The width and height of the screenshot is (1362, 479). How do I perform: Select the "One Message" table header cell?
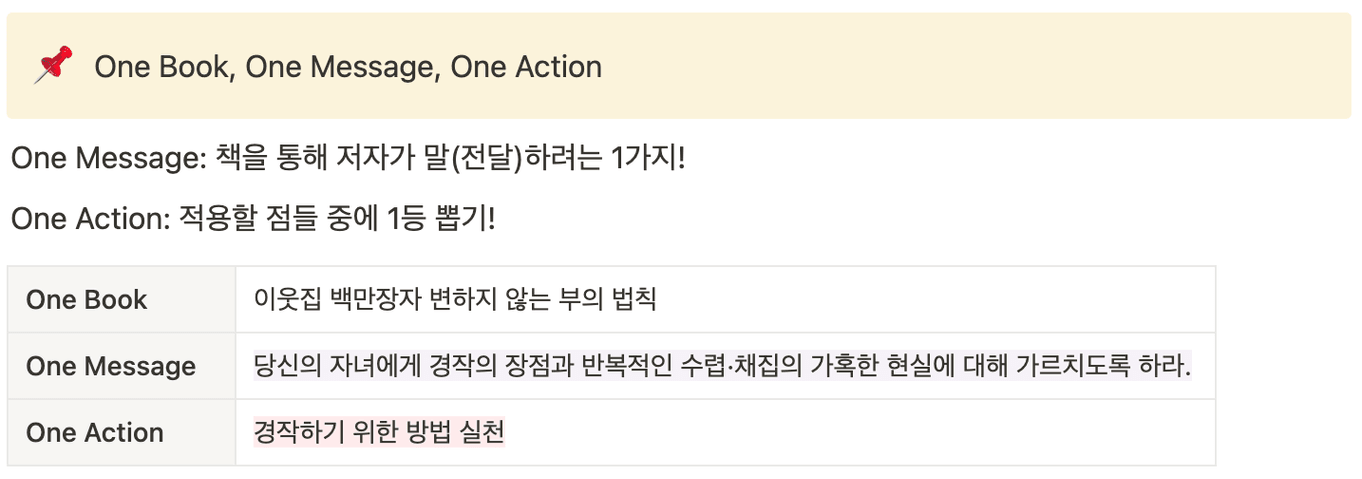pyautogui.click(x=122, y=366)
